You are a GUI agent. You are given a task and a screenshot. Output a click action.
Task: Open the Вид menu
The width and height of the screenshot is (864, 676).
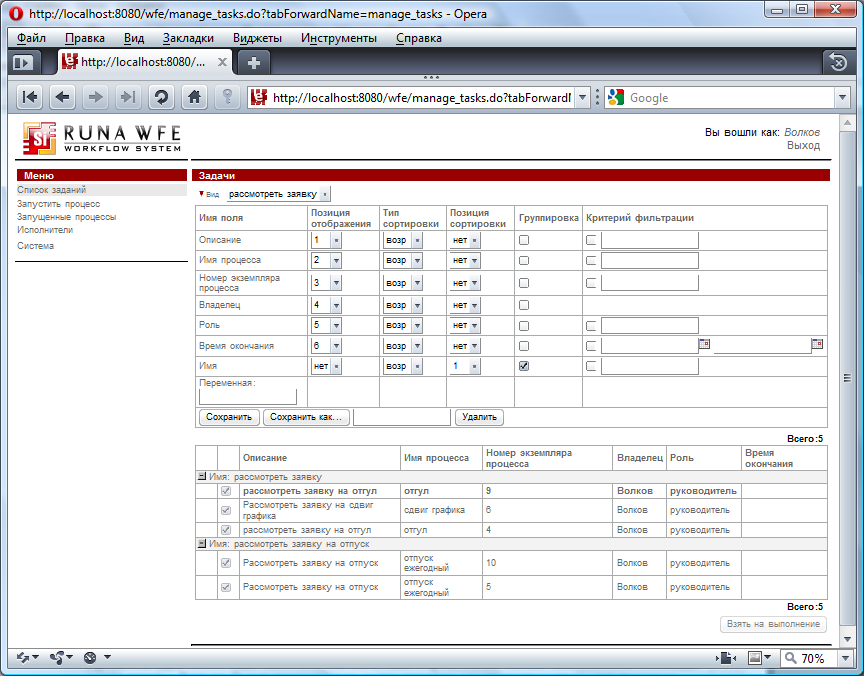[x=134, y=38]
